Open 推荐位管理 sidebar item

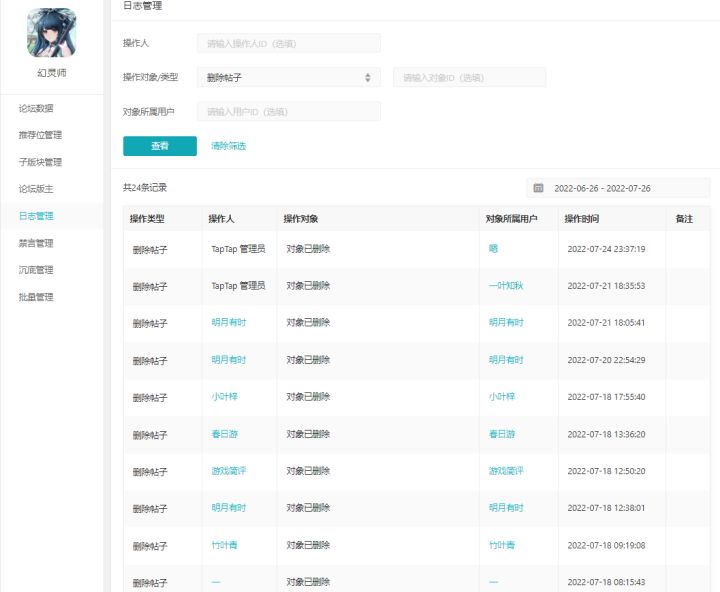40,135
